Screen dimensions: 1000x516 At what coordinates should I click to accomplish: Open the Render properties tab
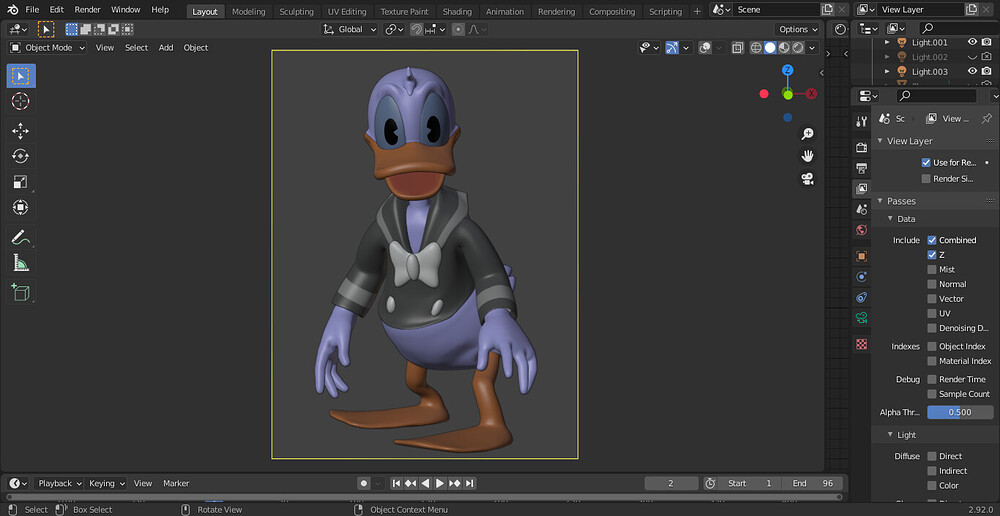click(862, 148)
